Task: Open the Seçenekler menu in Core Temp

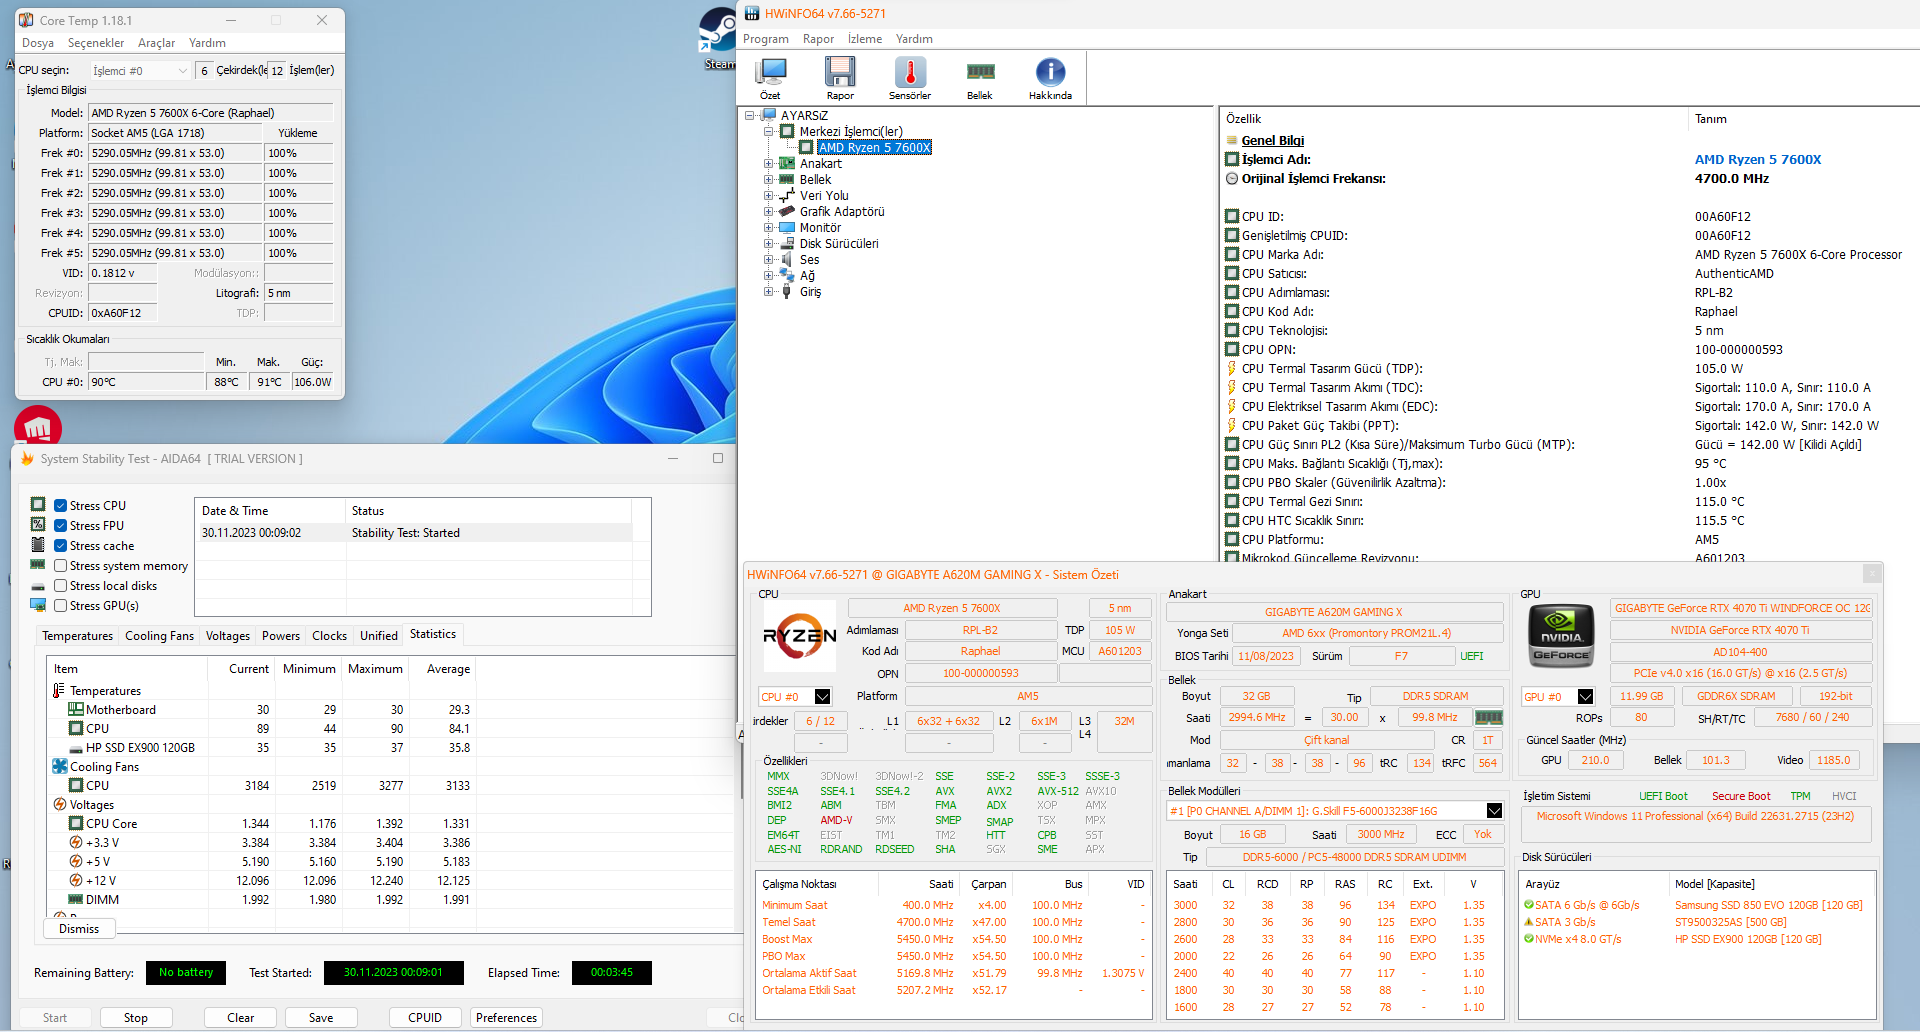Action: click(96, 43)
